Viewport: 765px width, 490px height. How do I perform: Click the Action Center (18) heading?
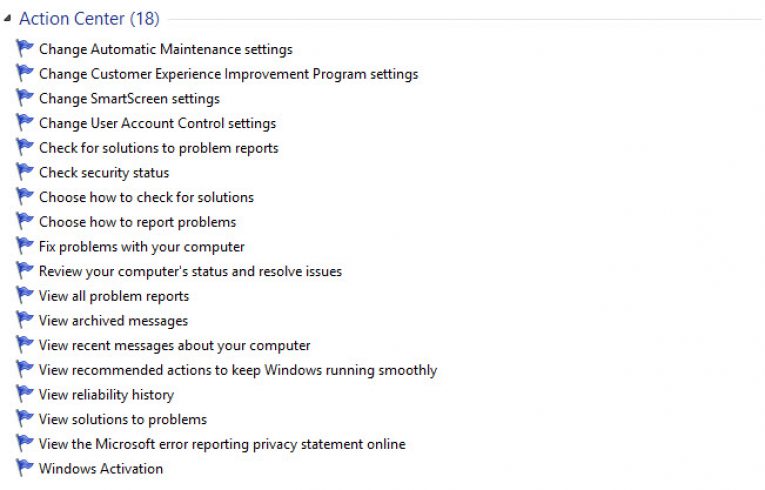click(x=89, y=19)
